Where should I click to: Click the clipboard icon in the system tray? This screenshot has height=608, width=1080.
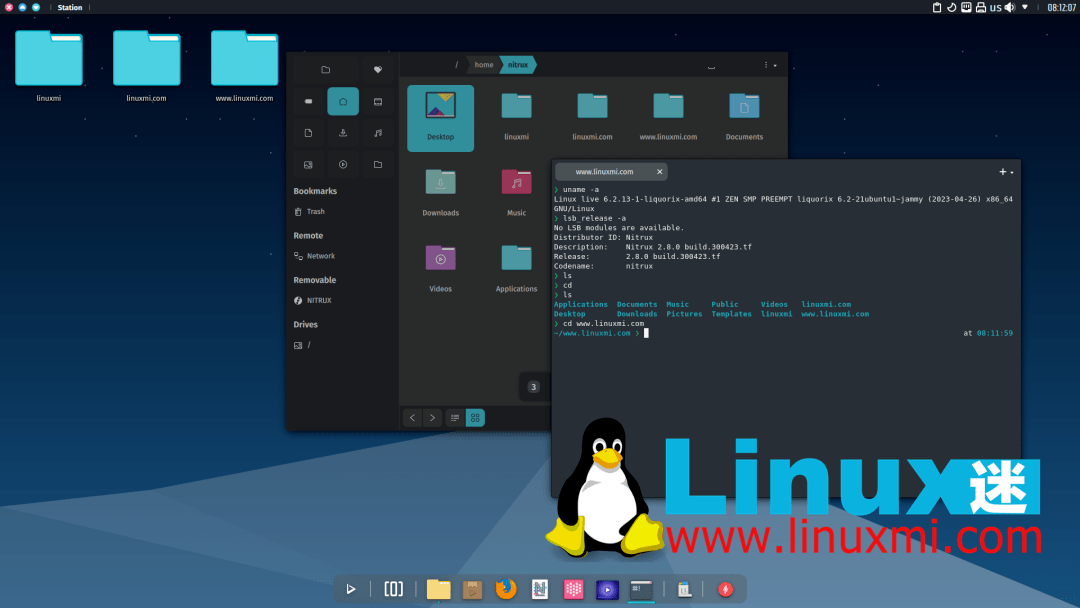click(x=937, y=7)
